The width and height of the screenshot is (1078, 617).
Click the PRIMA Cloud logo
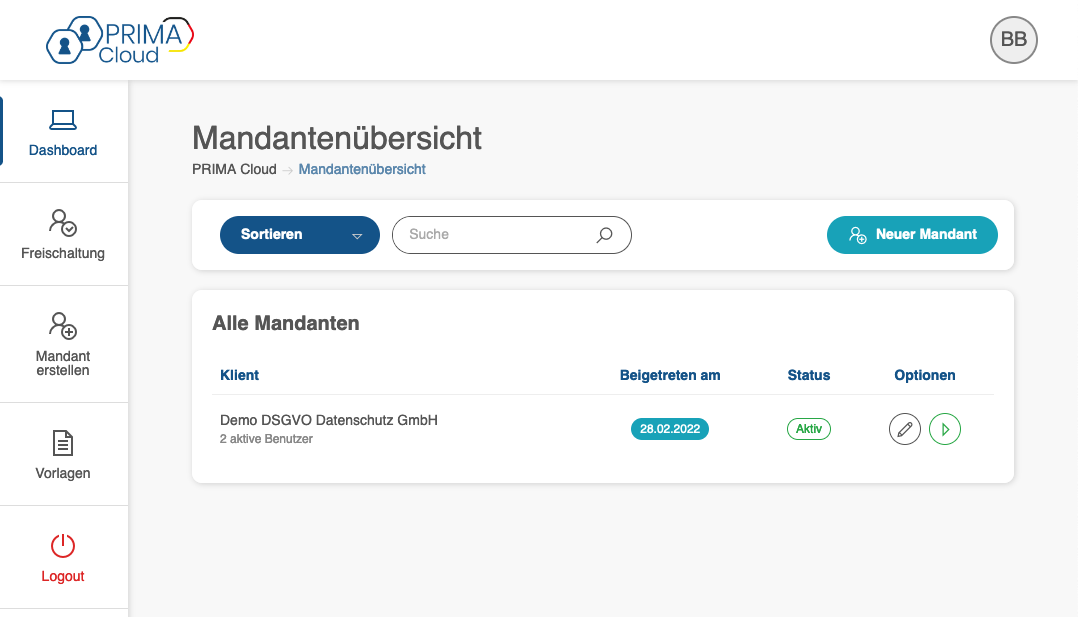(x=120, y=40)
